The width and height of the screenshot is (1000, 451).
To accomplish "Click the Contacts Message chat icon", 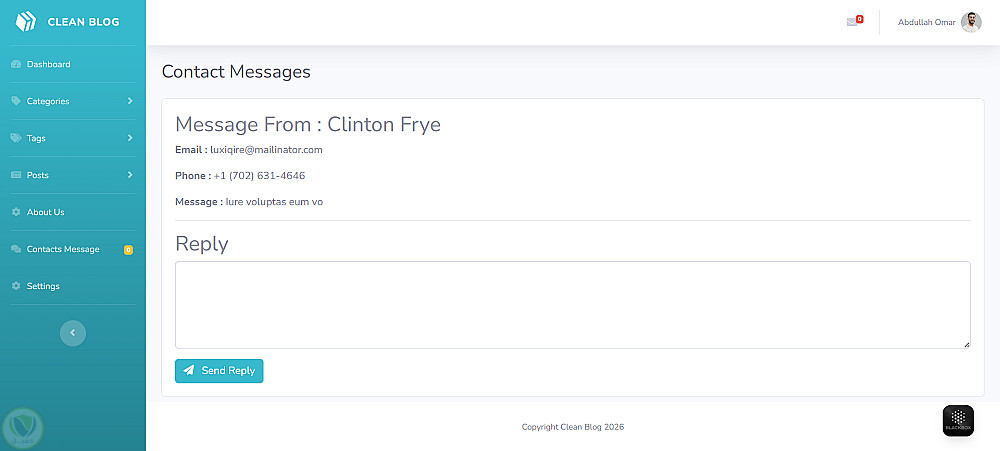I will [16, 249].
